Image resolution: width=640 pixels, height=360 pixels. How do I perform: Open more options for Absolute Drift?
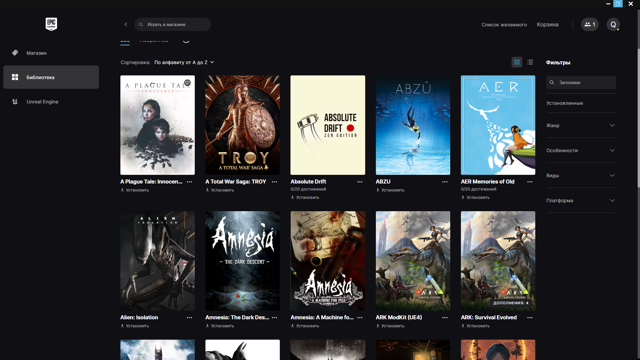pos(360,182)
